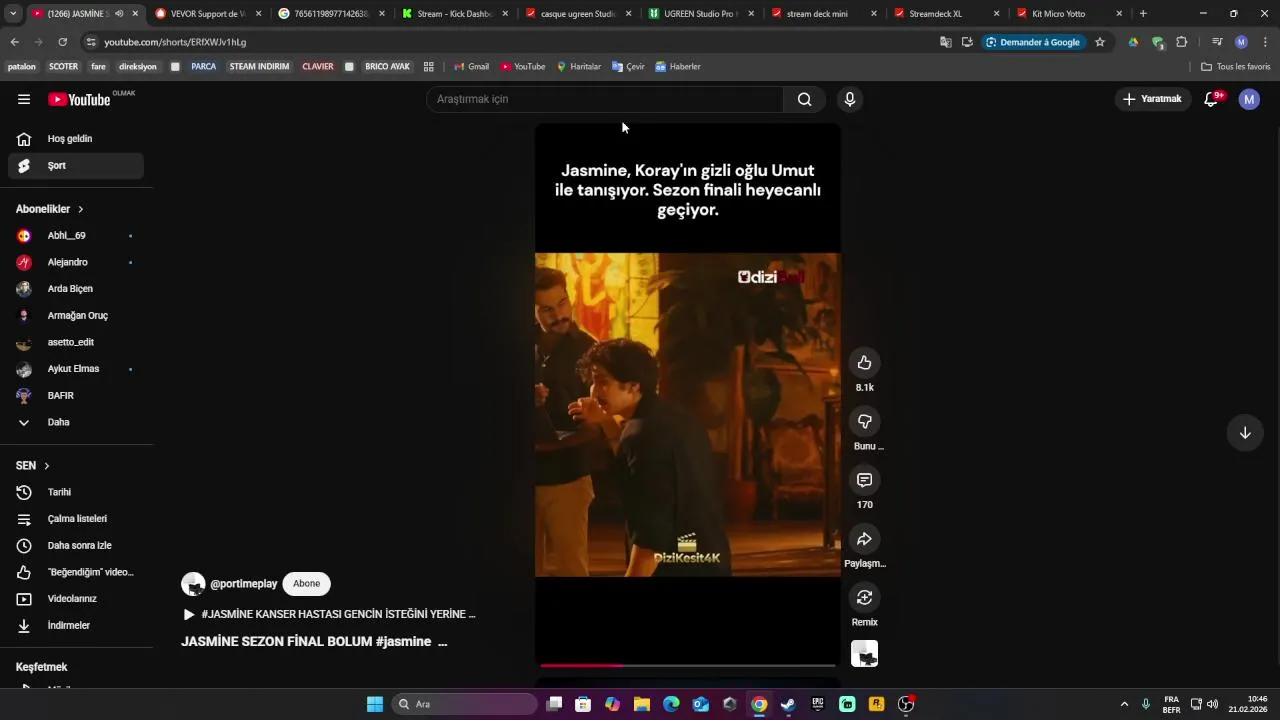1280x720 pixels.
Task: Dislike the short with thumbs down
Action: (864, 422)
